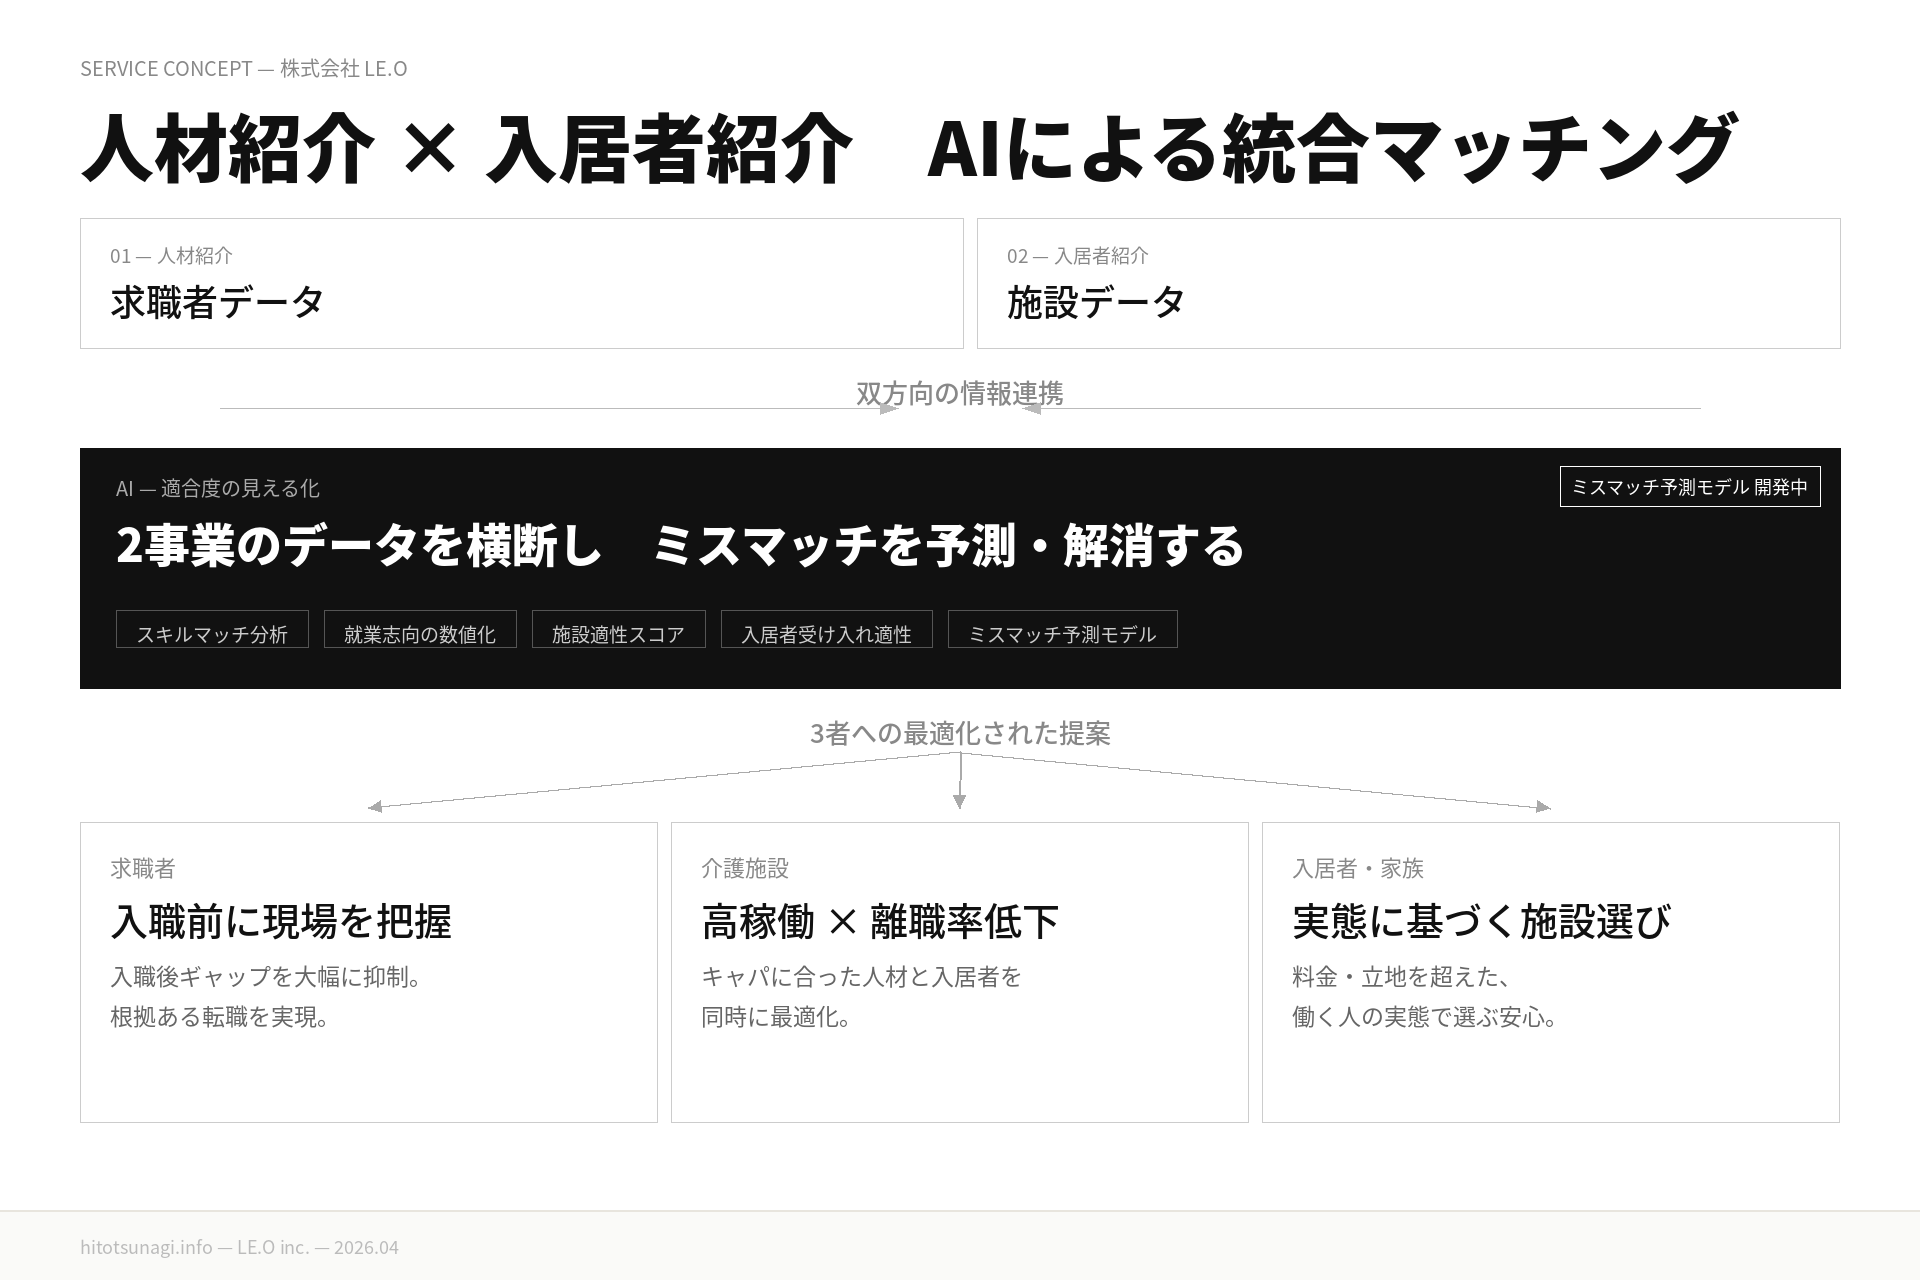This screenshot has width=1920, height=1280.
Task: Click the 施設データ box
Action: (x=1408, y=284)
